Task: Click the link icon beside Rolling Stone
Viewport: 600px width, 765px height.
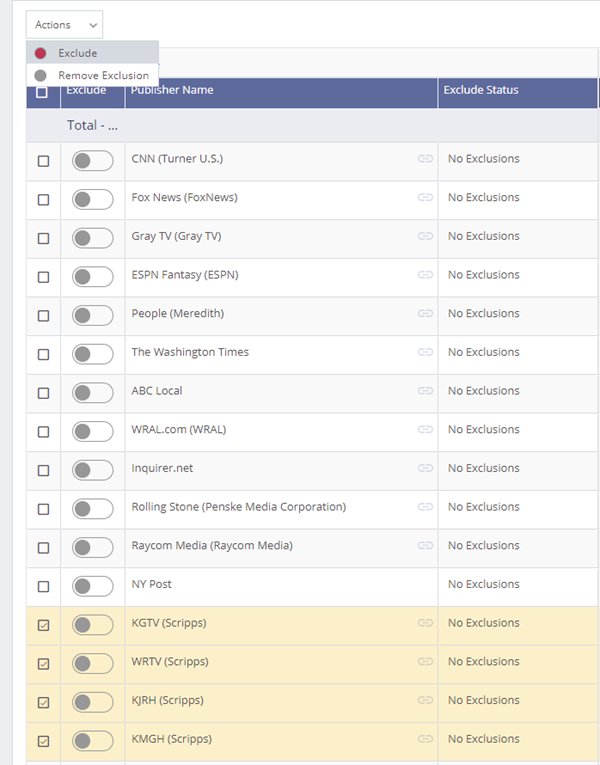Action: pyautogui.click(x=425, y=507)
